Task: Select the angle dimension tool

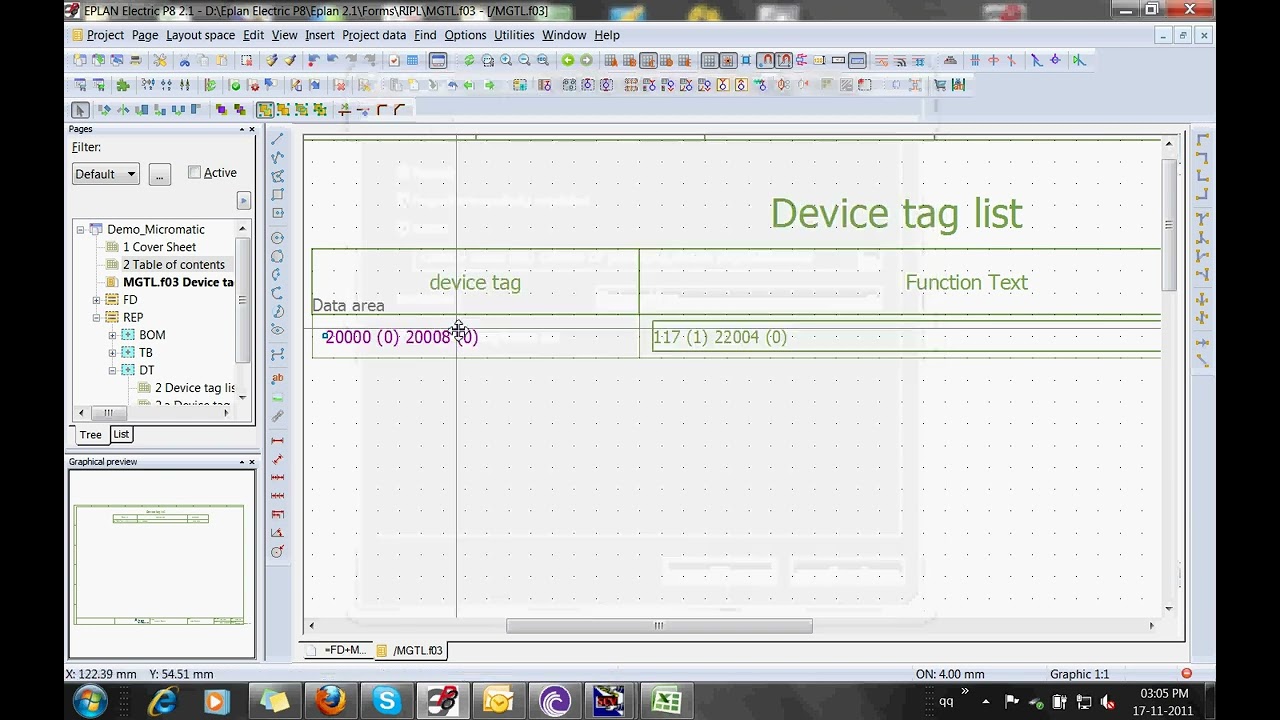Action: [x=278, y=532]
